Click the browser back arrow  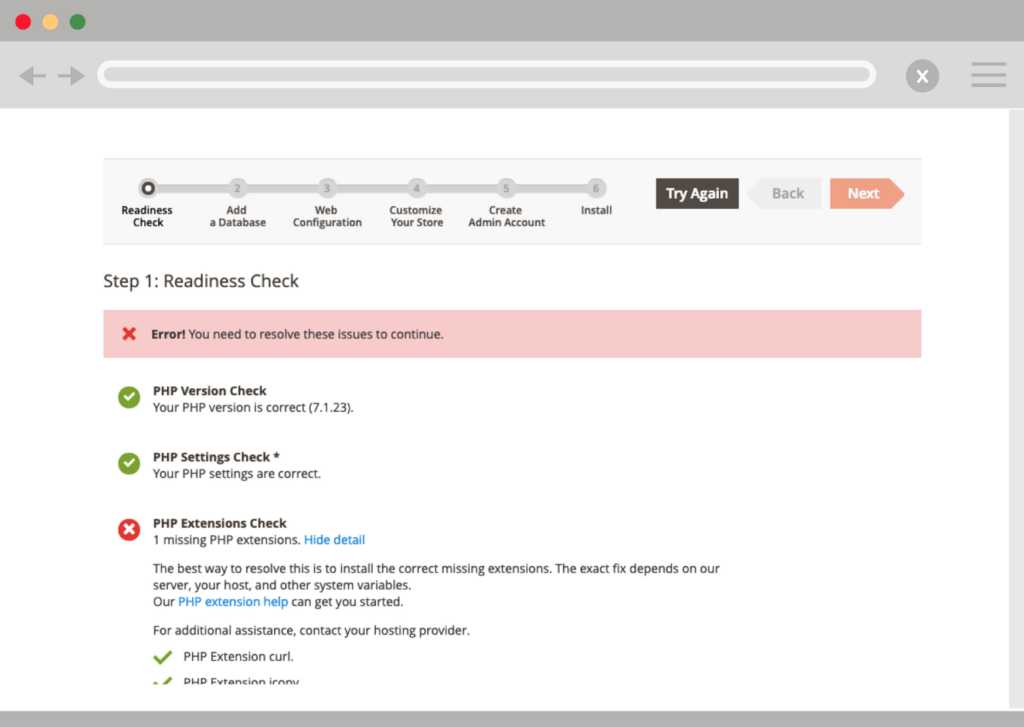click(x=31, y=75)
